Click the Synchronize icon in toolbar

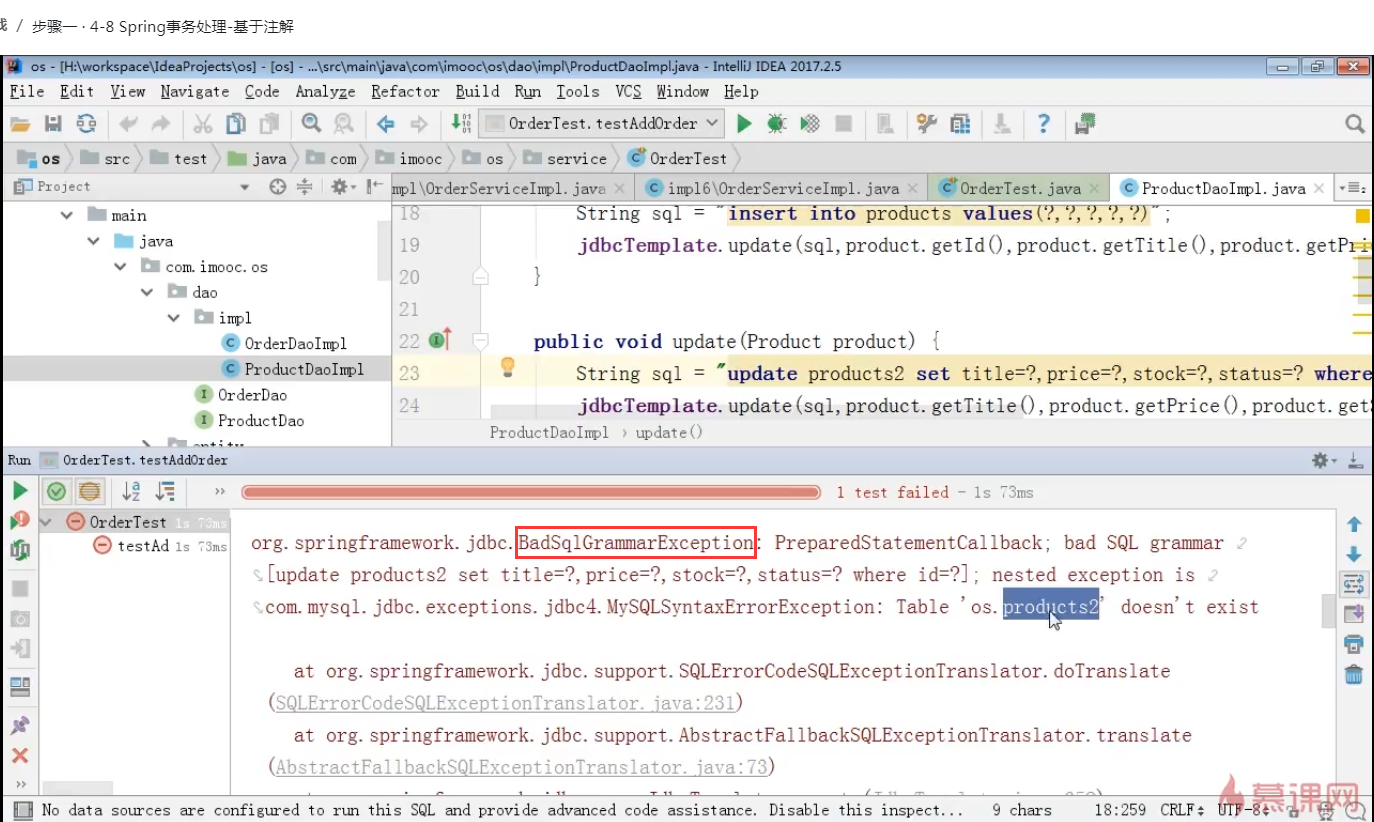(x=87, y=124)
